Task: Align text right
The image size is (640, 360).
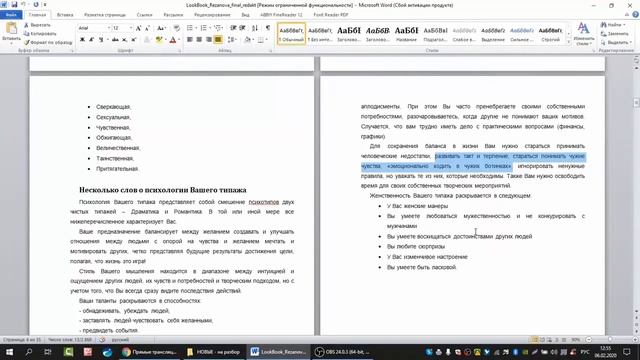Action: 209,40
